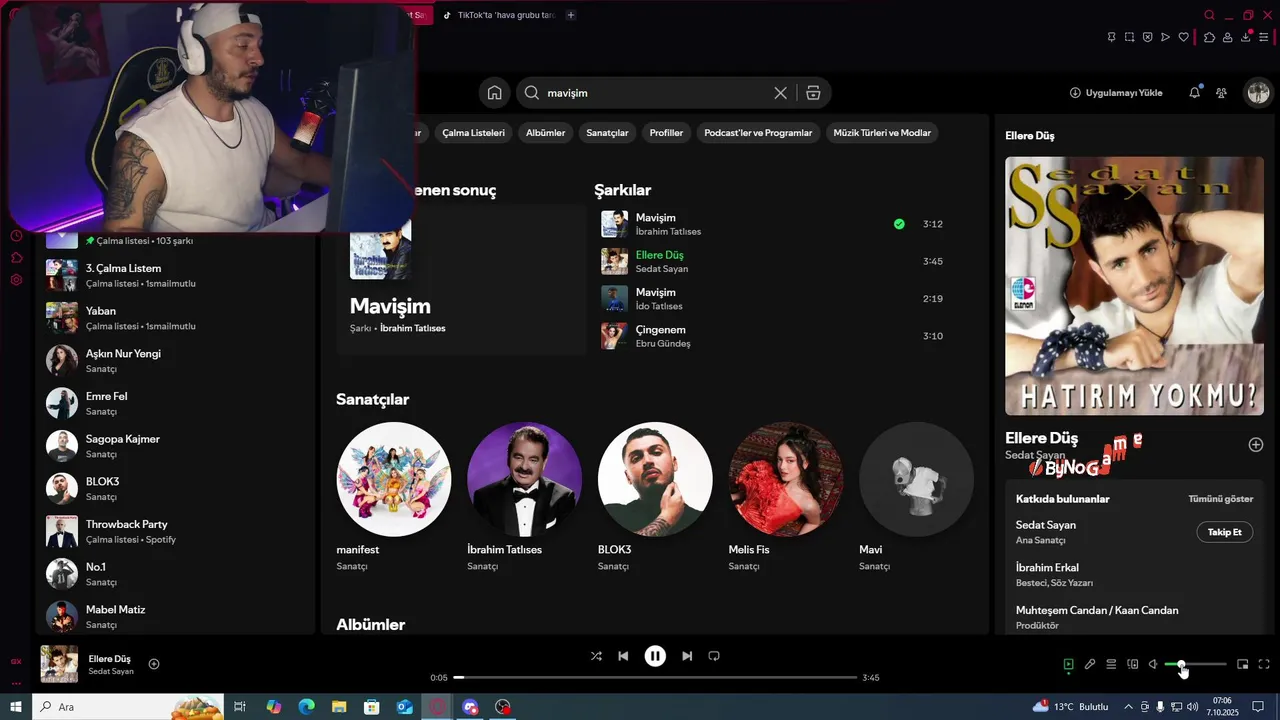
Task: Open Sedat Sayan credit name in panel
Action: coord(1046,525)
